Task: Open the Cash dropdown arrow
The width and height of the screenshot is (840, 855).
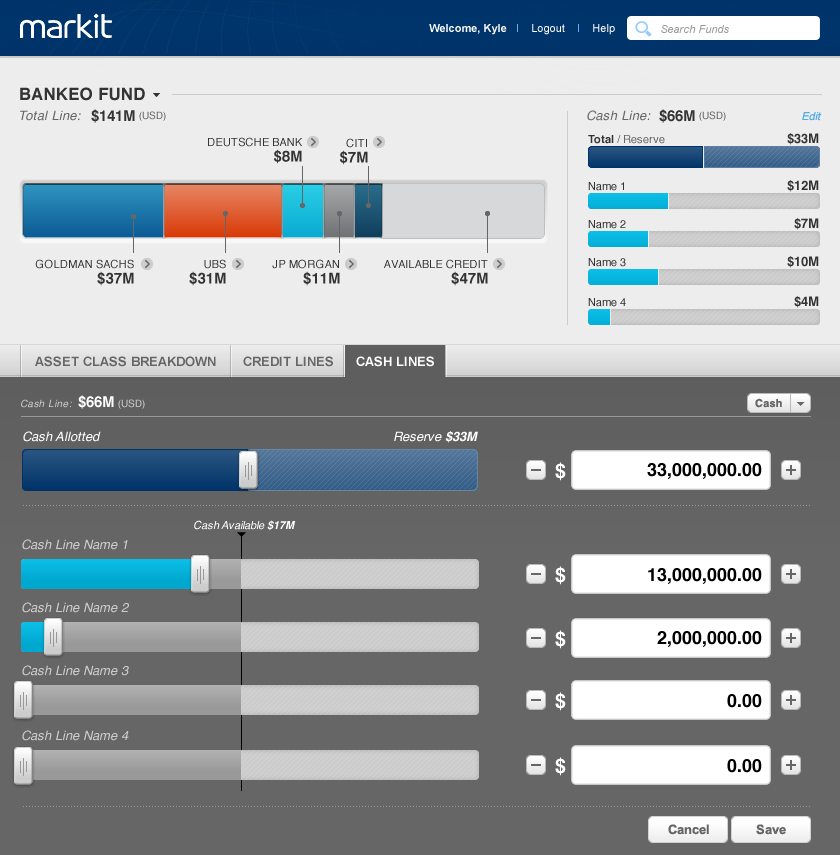Action: pos(801,404)
